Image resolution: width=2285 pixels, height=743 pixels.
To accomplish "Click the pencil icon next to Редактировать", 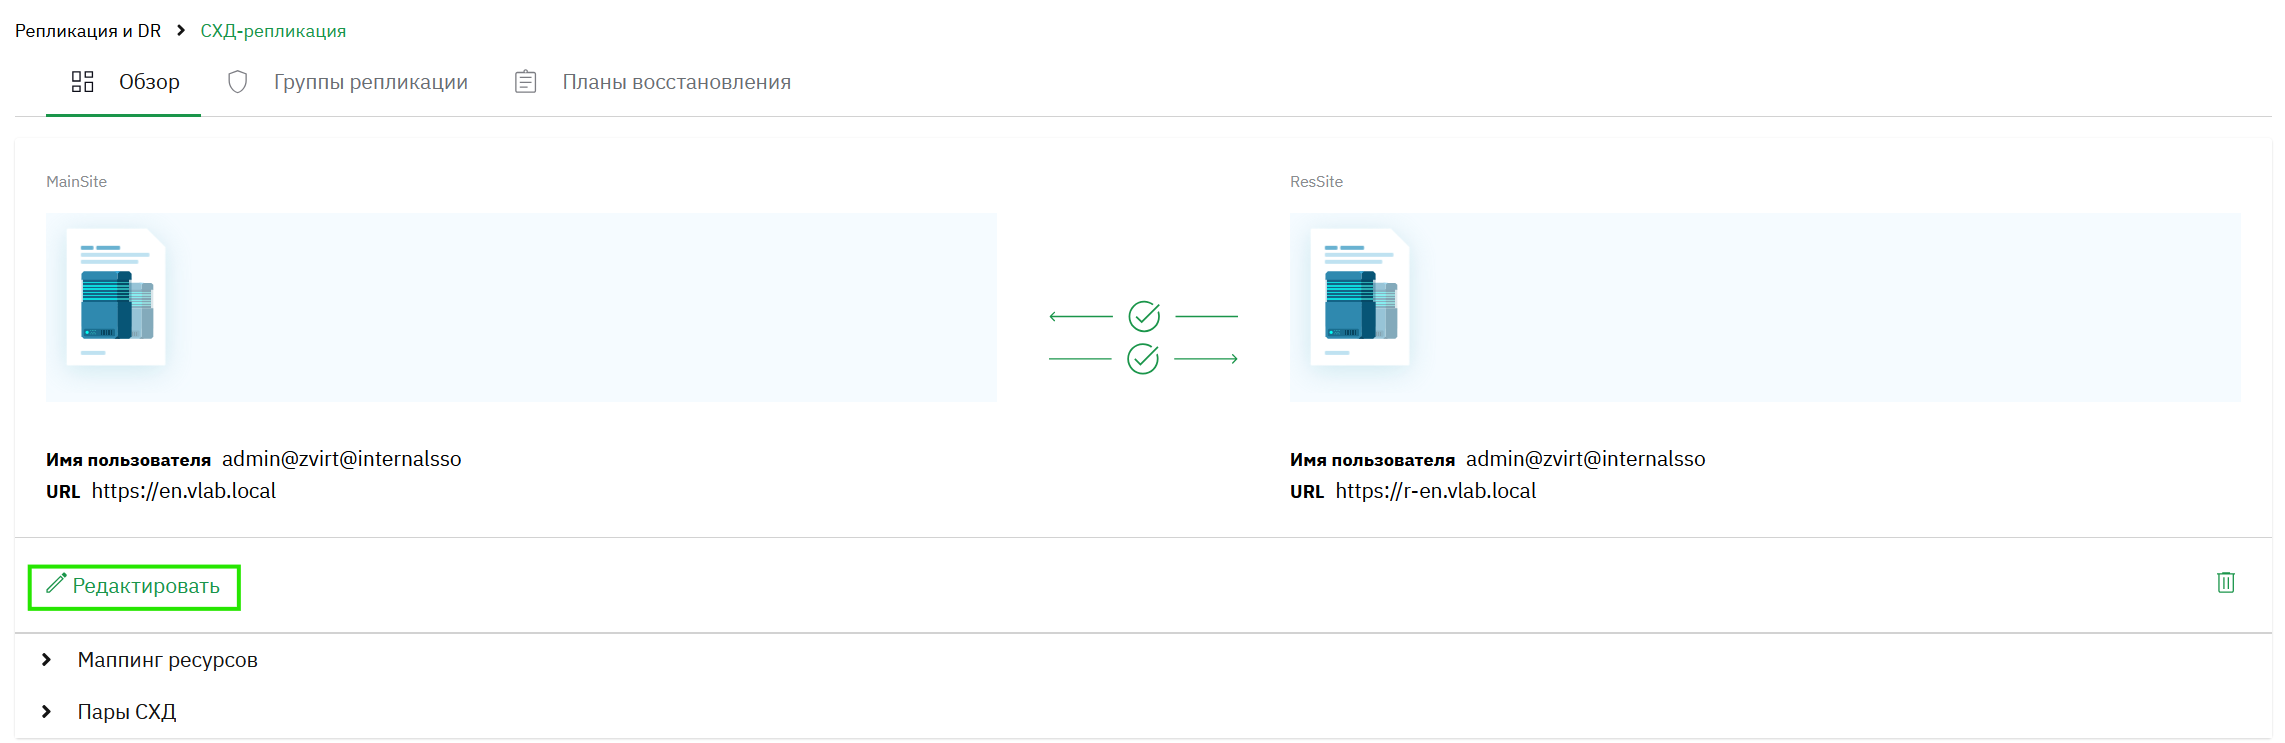I will [56, 584].
